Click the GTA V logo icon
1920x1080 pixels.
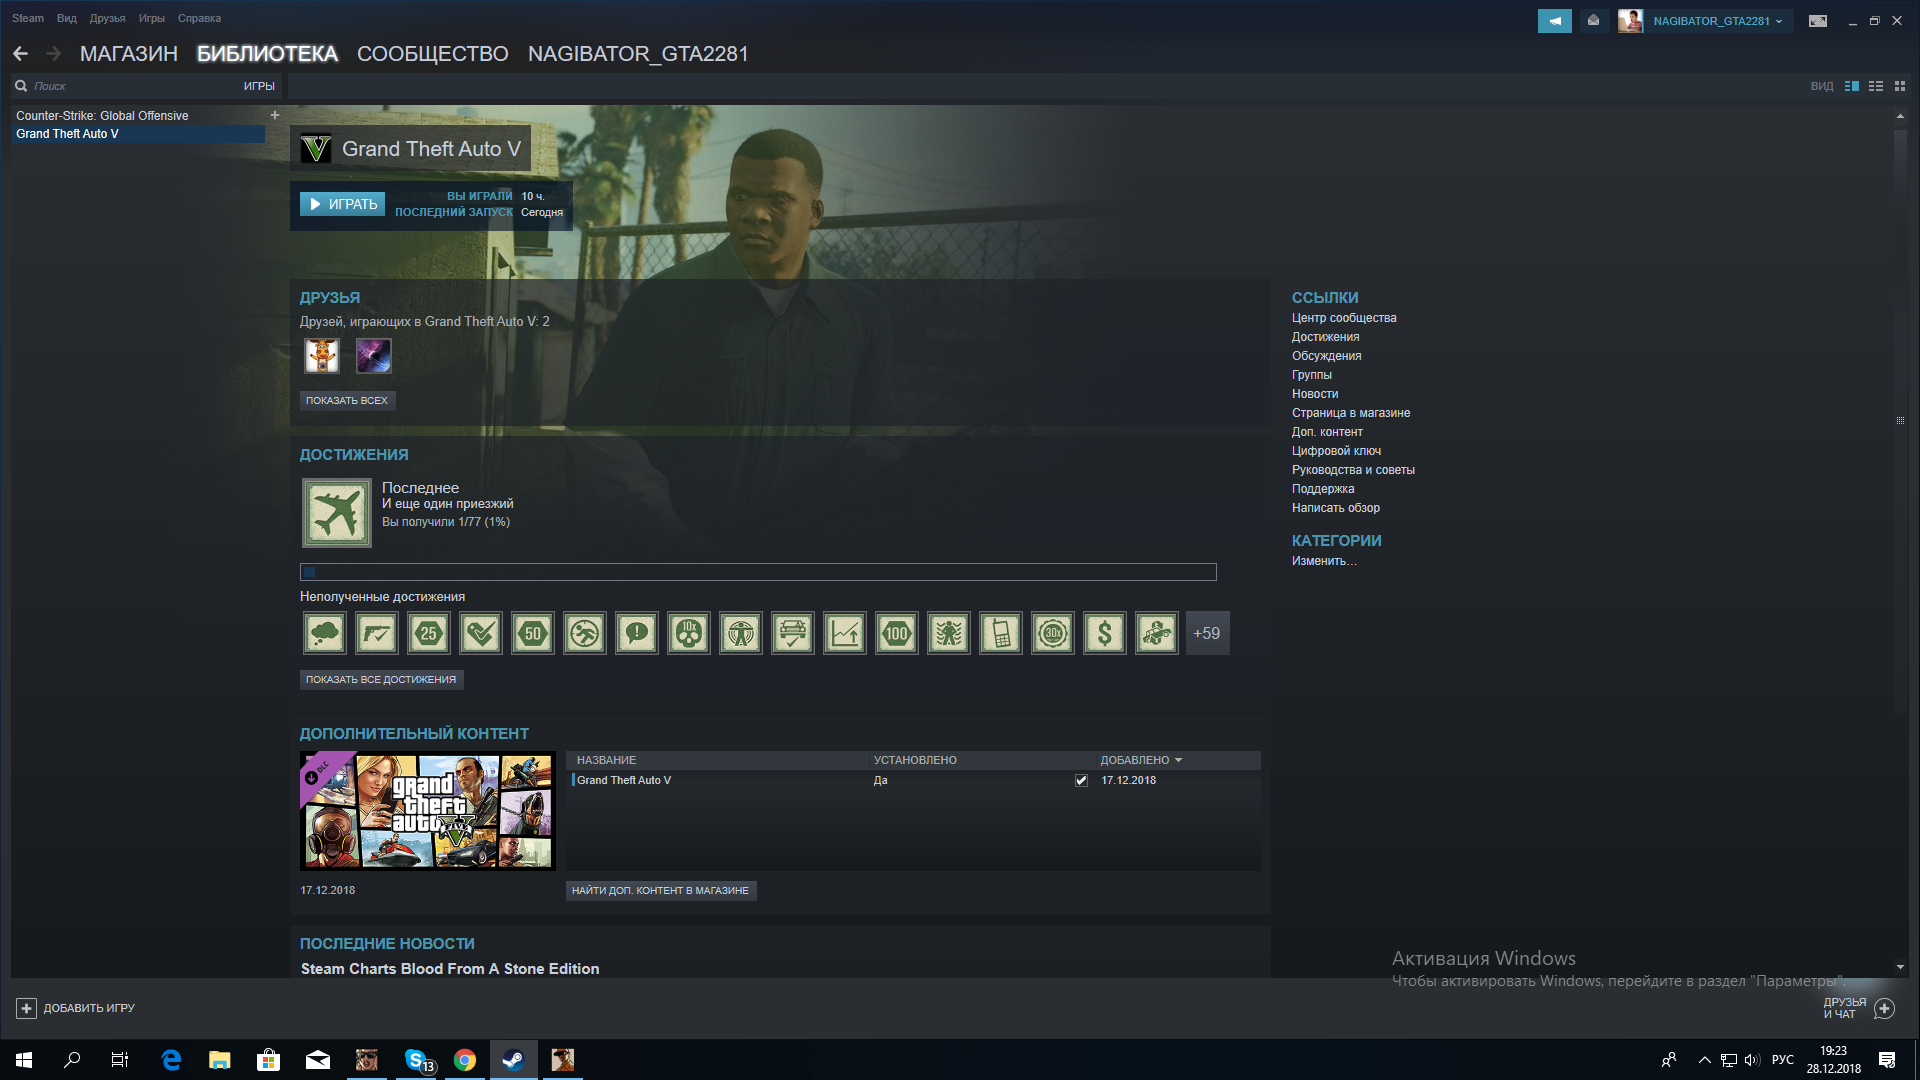pyautogui.click(x=316, y=149)
